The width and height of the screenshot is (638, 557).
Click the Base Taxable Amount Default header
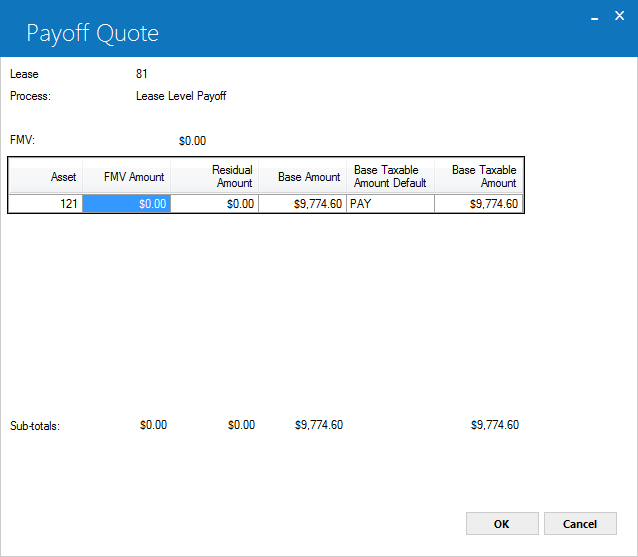(390, 176)
